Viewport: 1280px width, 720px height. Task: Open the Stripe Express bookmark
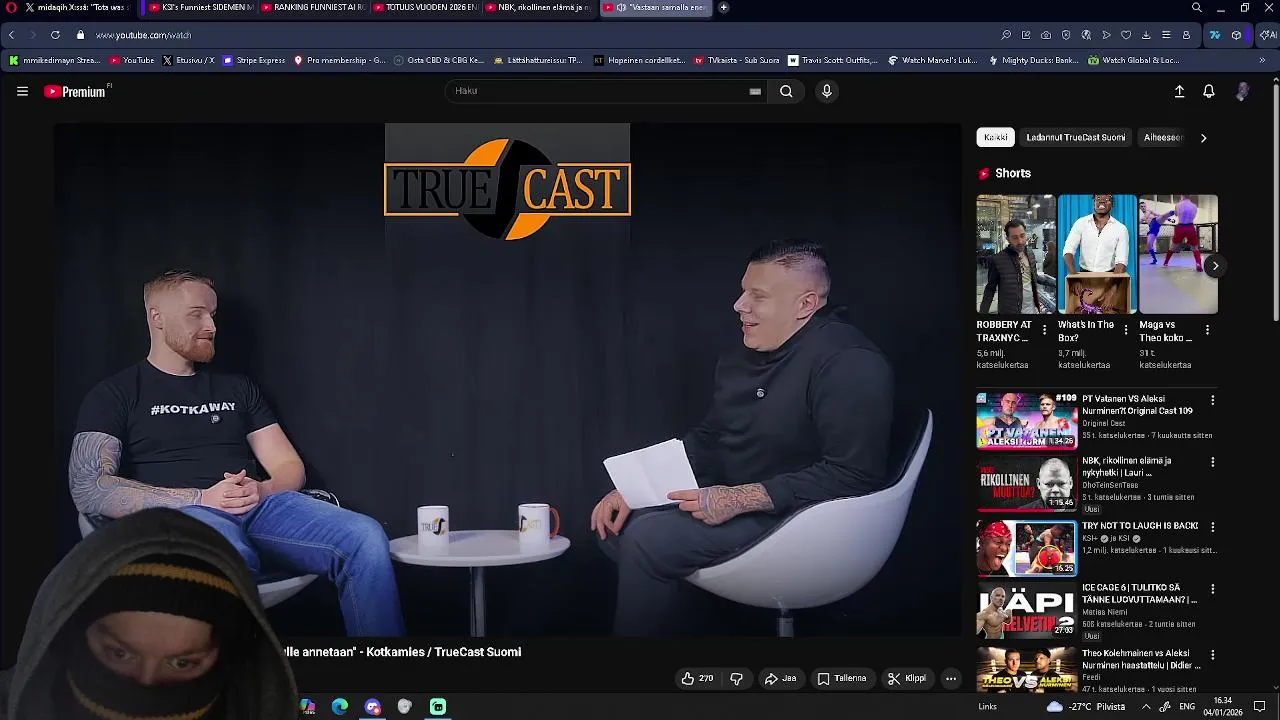coord(254,60)
